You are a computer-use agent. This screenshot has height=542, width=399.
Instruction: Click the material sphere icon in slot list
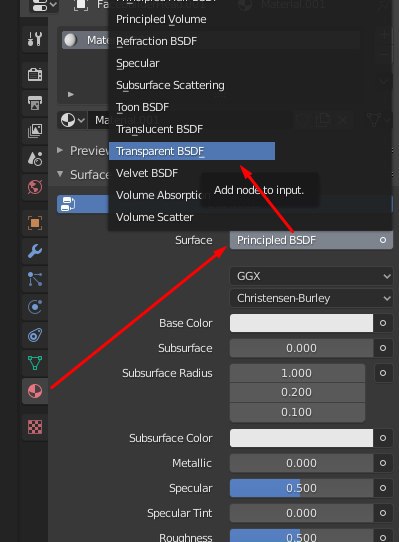pos(71,40)
